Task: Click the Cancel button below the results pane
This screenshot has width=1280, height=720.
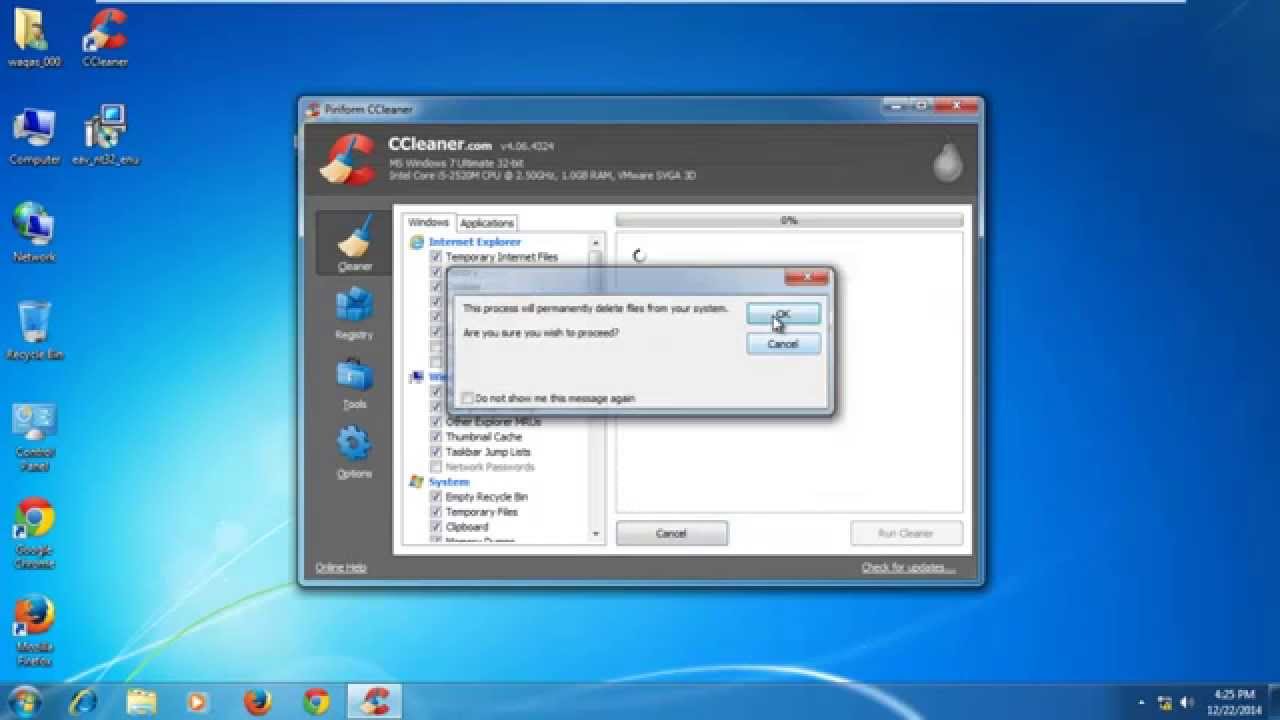Action: (x=672, y=533)
